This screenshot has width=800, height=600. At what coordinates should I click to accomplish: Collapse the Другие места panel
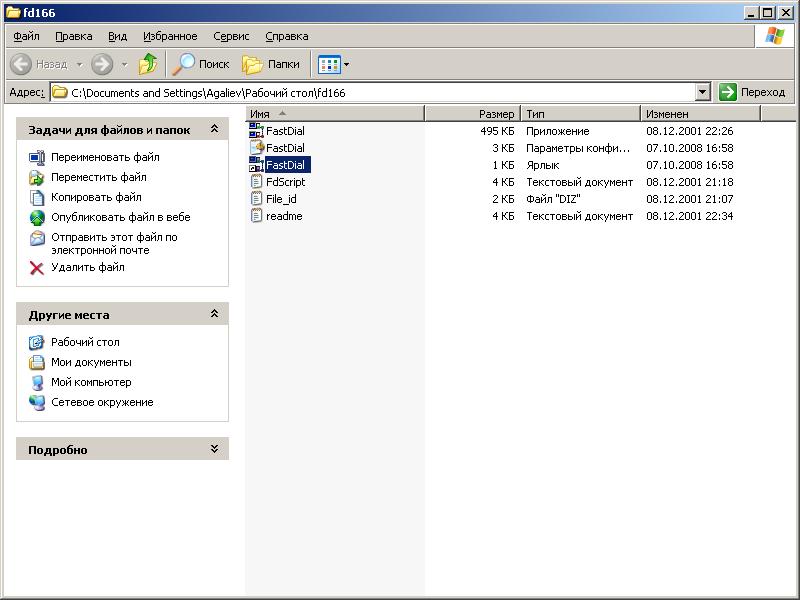click(x=214, y=314)
